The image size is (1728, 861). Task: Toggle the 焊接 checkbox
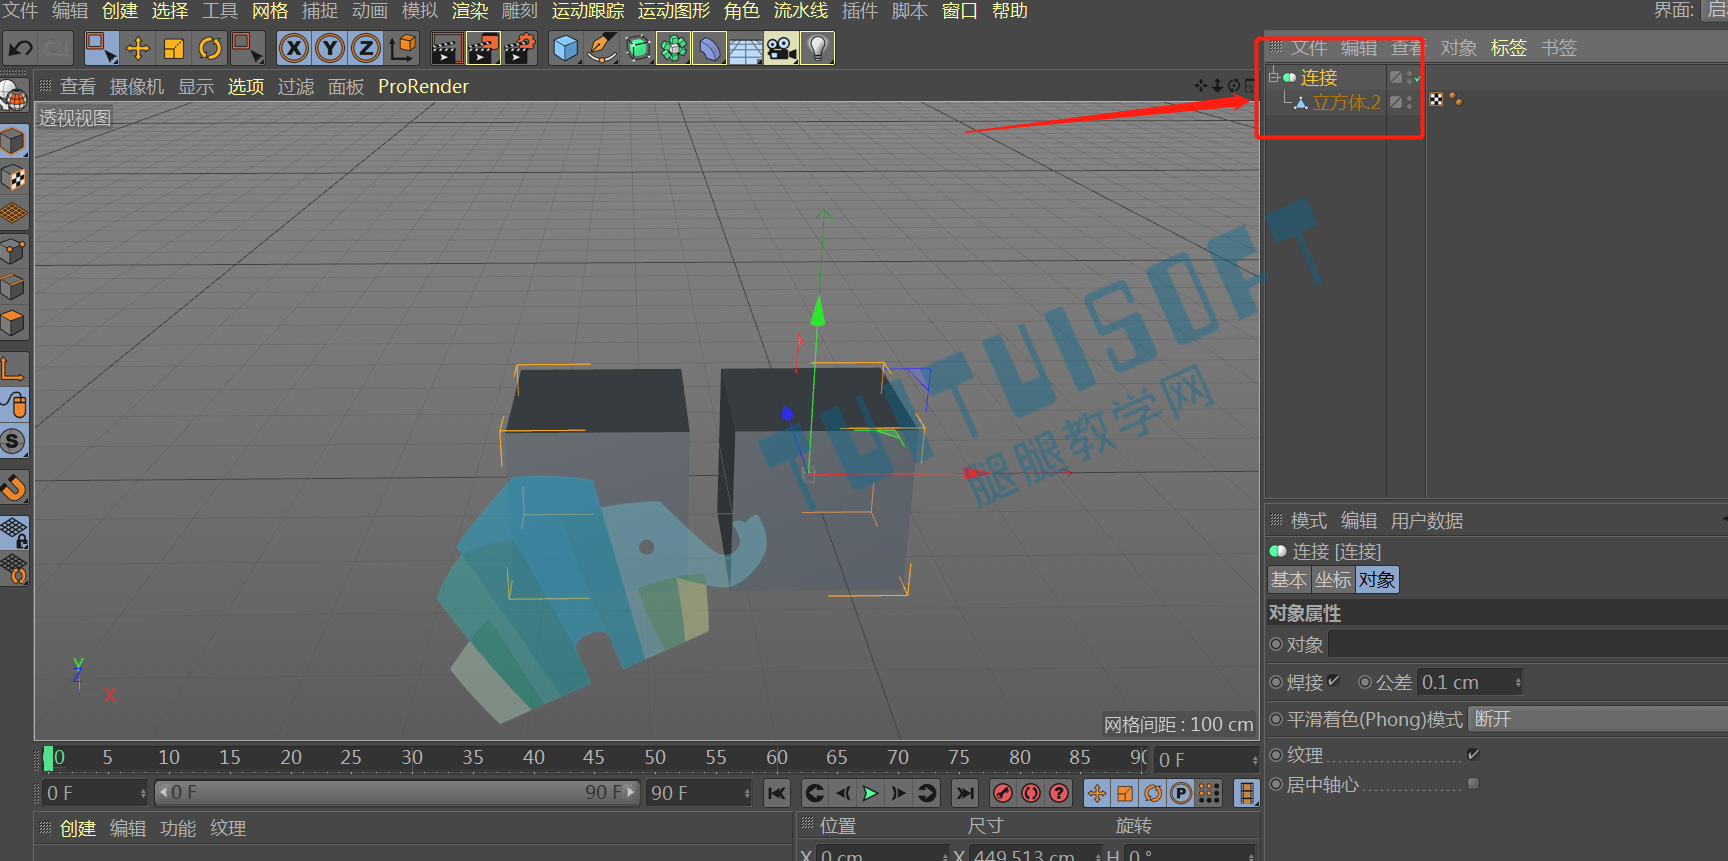coord(1333,681)
